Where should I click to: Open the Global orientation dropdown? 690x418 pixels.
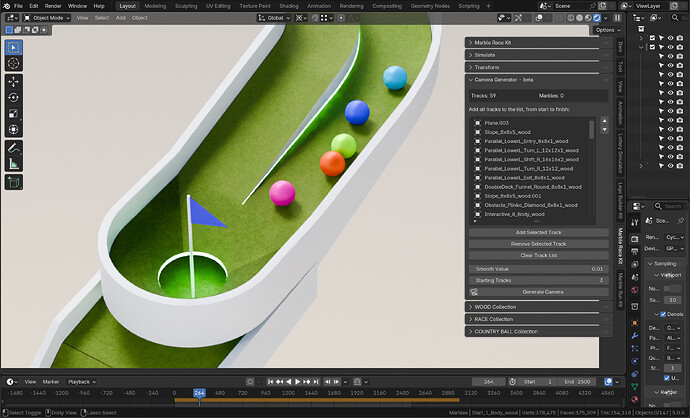click(x=274, y=18)
